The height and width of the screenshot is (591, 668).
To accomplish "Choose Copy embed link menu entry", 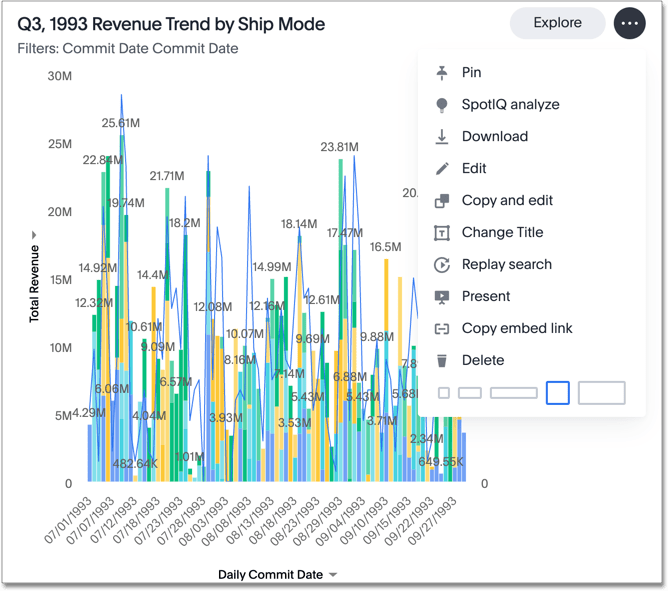I will tap(517, 329).
